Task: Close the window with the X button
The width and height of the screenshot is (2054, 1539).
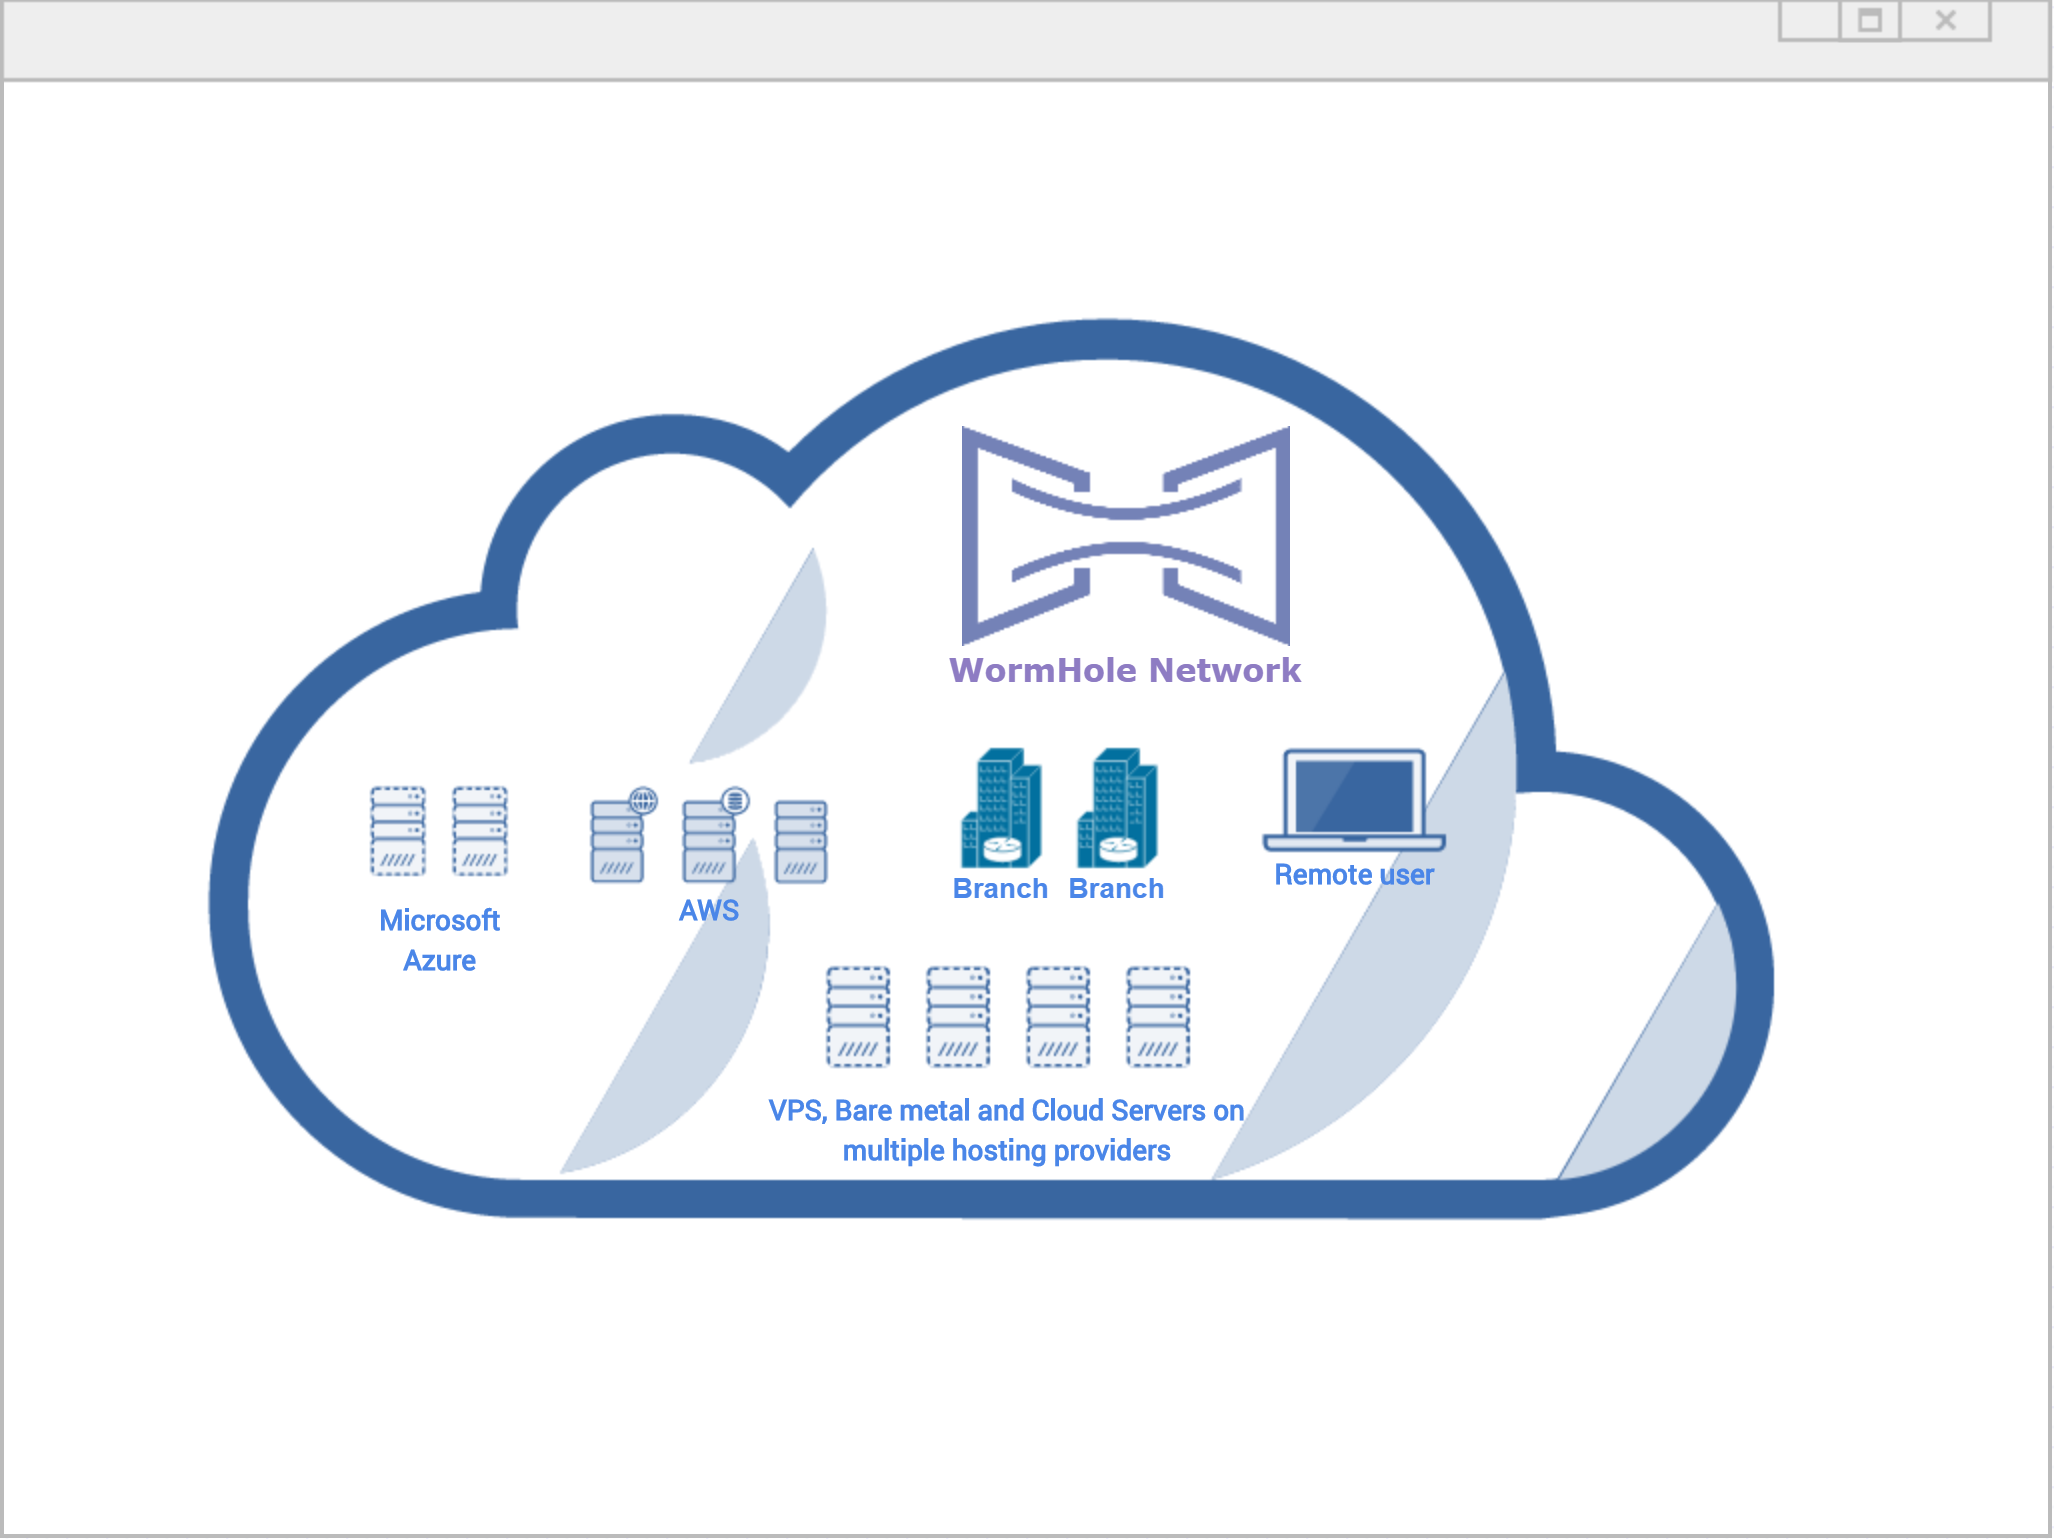Action: point(1945,21)
